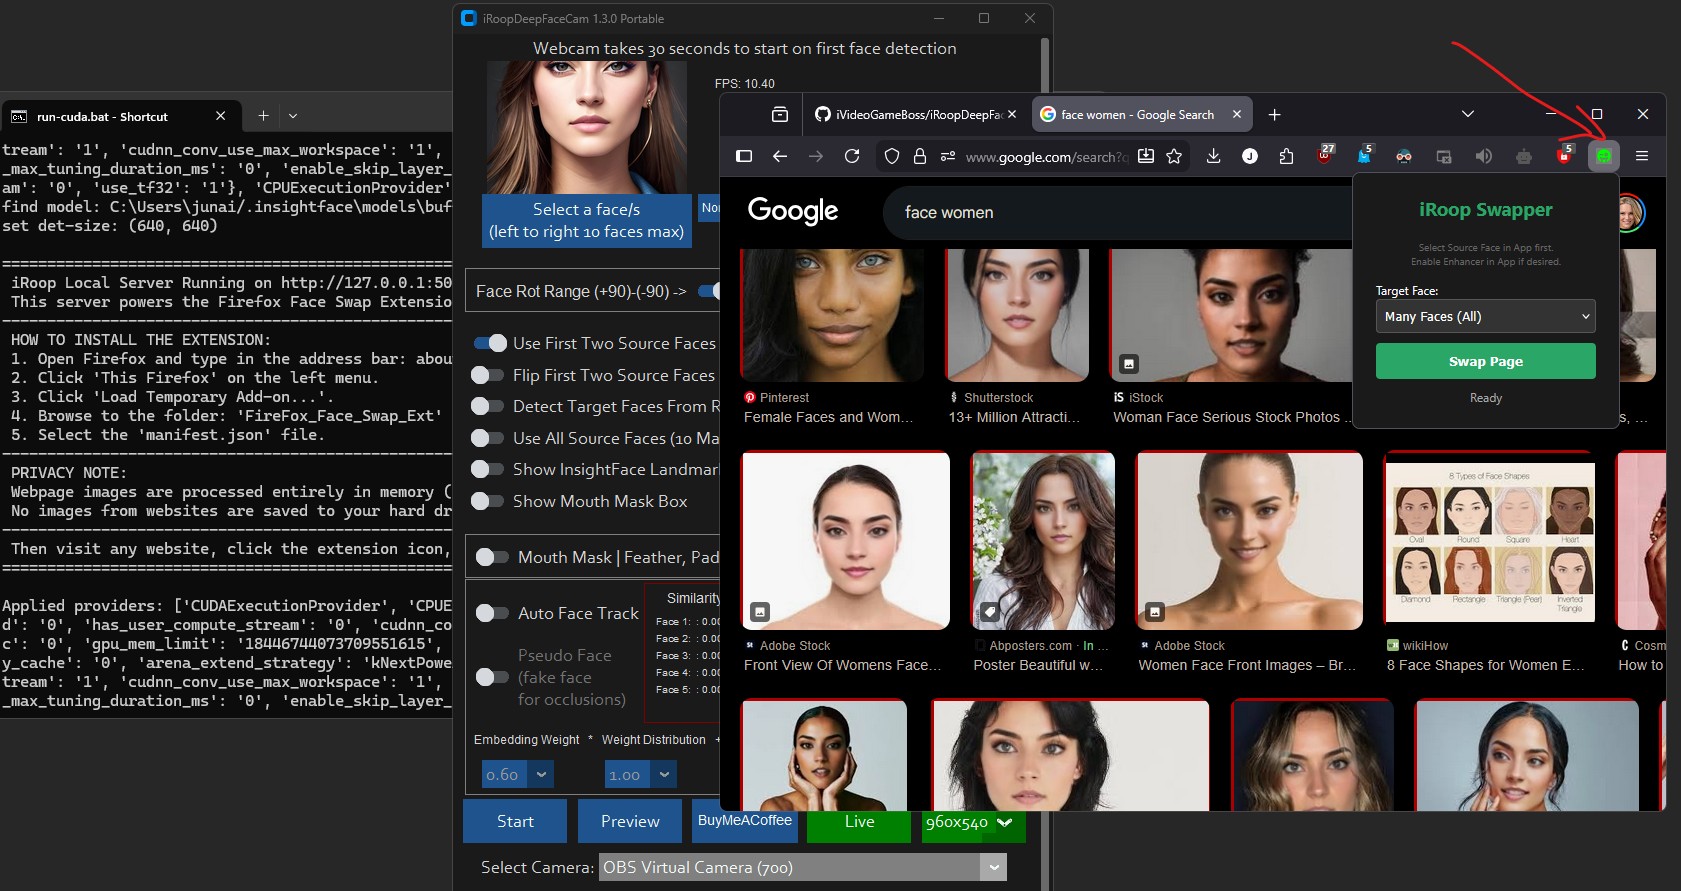Screen dimensions: 1681x891
Task: Click the round white J extension icon
Action: 1250,156
